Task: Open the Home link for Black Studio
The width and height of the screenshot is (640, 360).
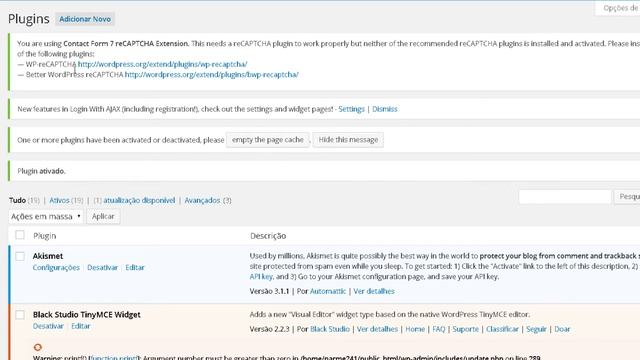Action: click(x=415, y=329)
